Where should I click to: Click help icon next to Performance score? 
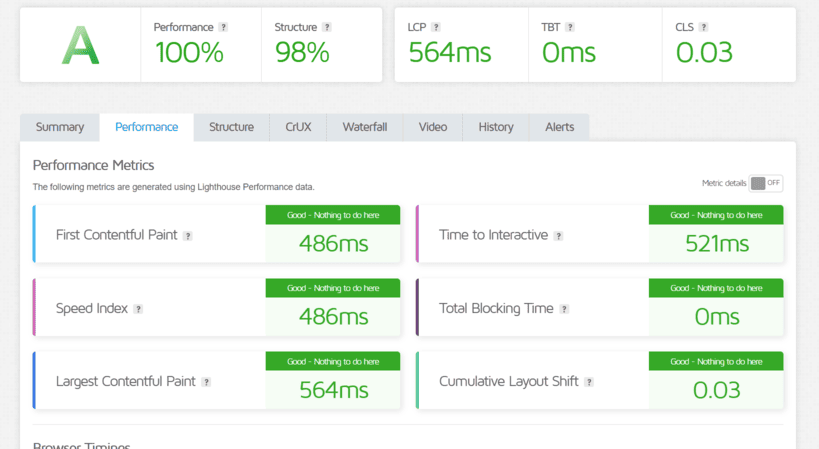(223, 27)
